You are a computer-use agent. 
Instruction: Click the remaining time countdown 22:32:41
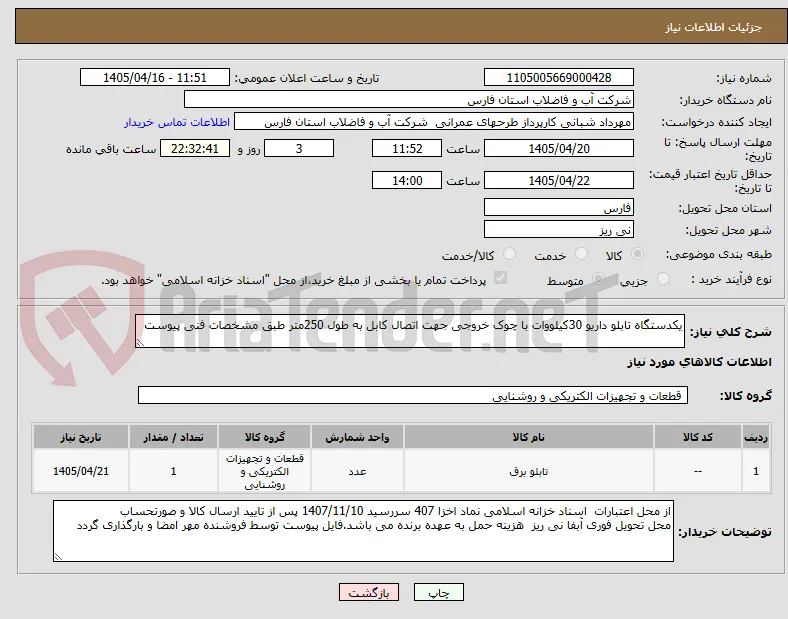click(195, 149)
